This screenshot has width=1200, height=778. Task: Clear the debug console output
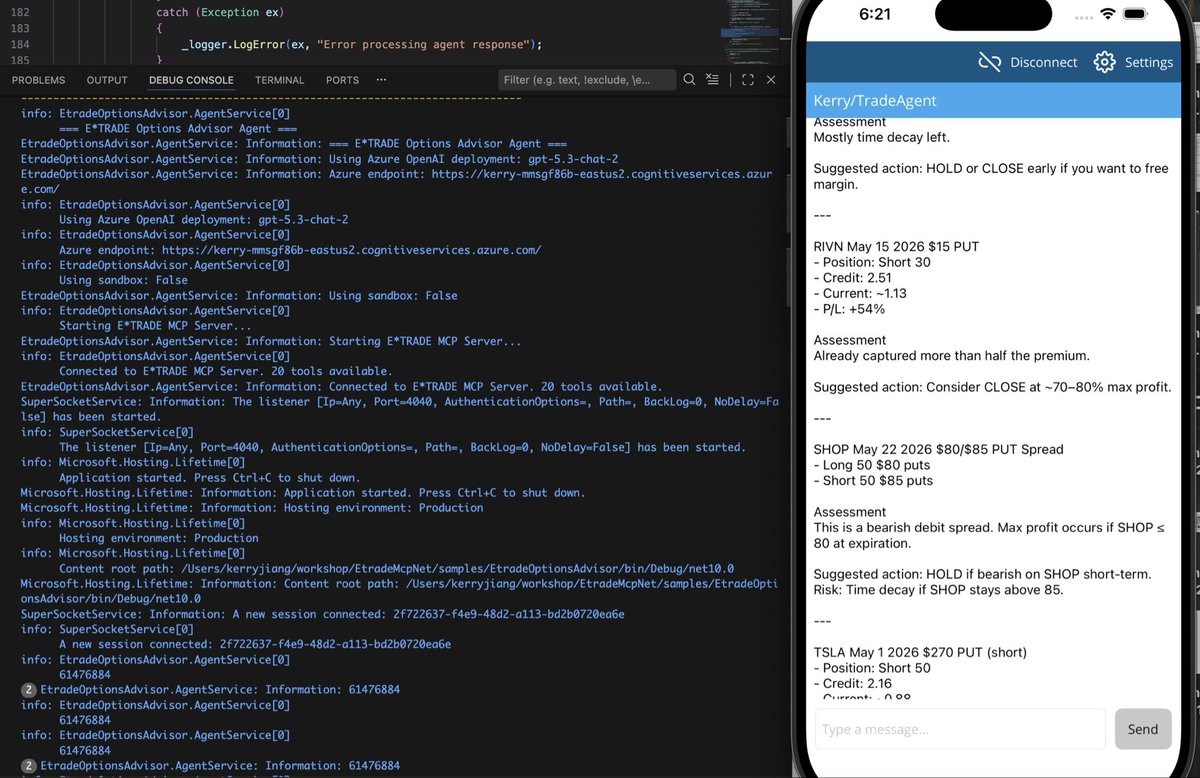point(712,80)
